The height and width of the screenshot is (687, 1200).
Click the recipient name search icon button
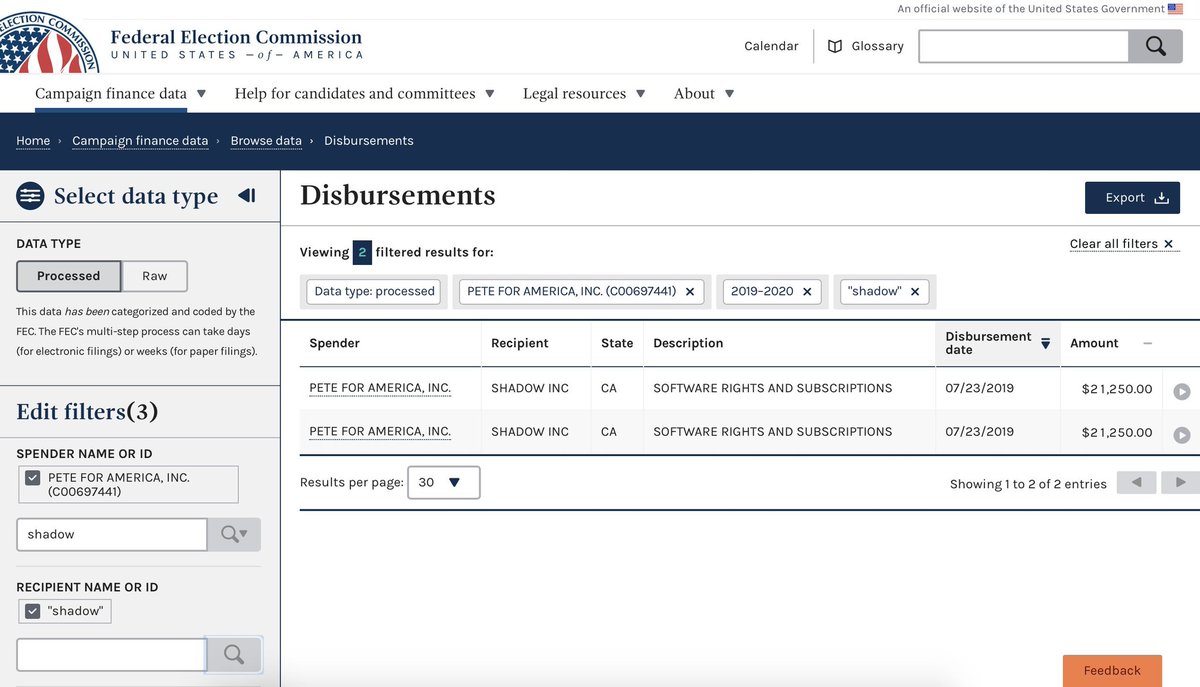(234, 654)
